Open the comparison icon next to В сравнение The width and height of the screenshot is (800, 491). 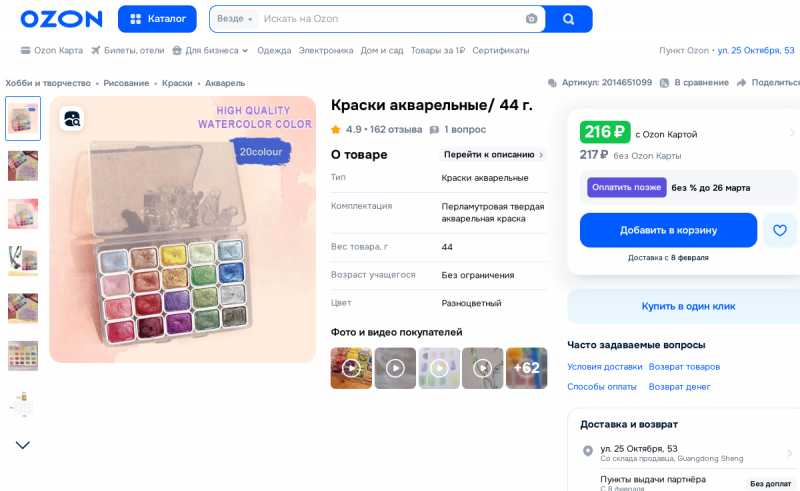pyautogui.click(x=664, y=83)
